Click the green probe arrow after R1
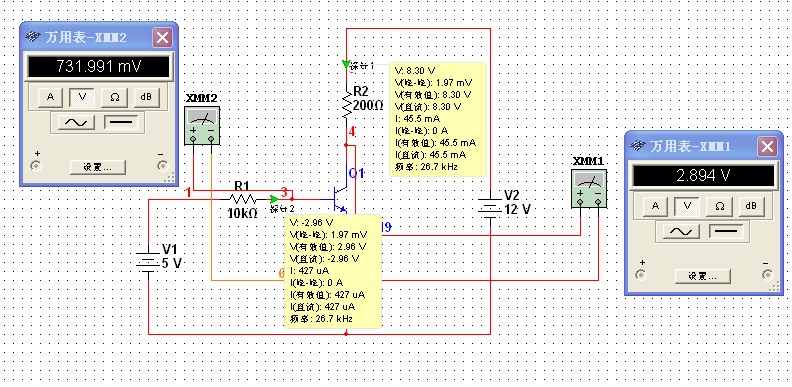 tap(274, 199)
